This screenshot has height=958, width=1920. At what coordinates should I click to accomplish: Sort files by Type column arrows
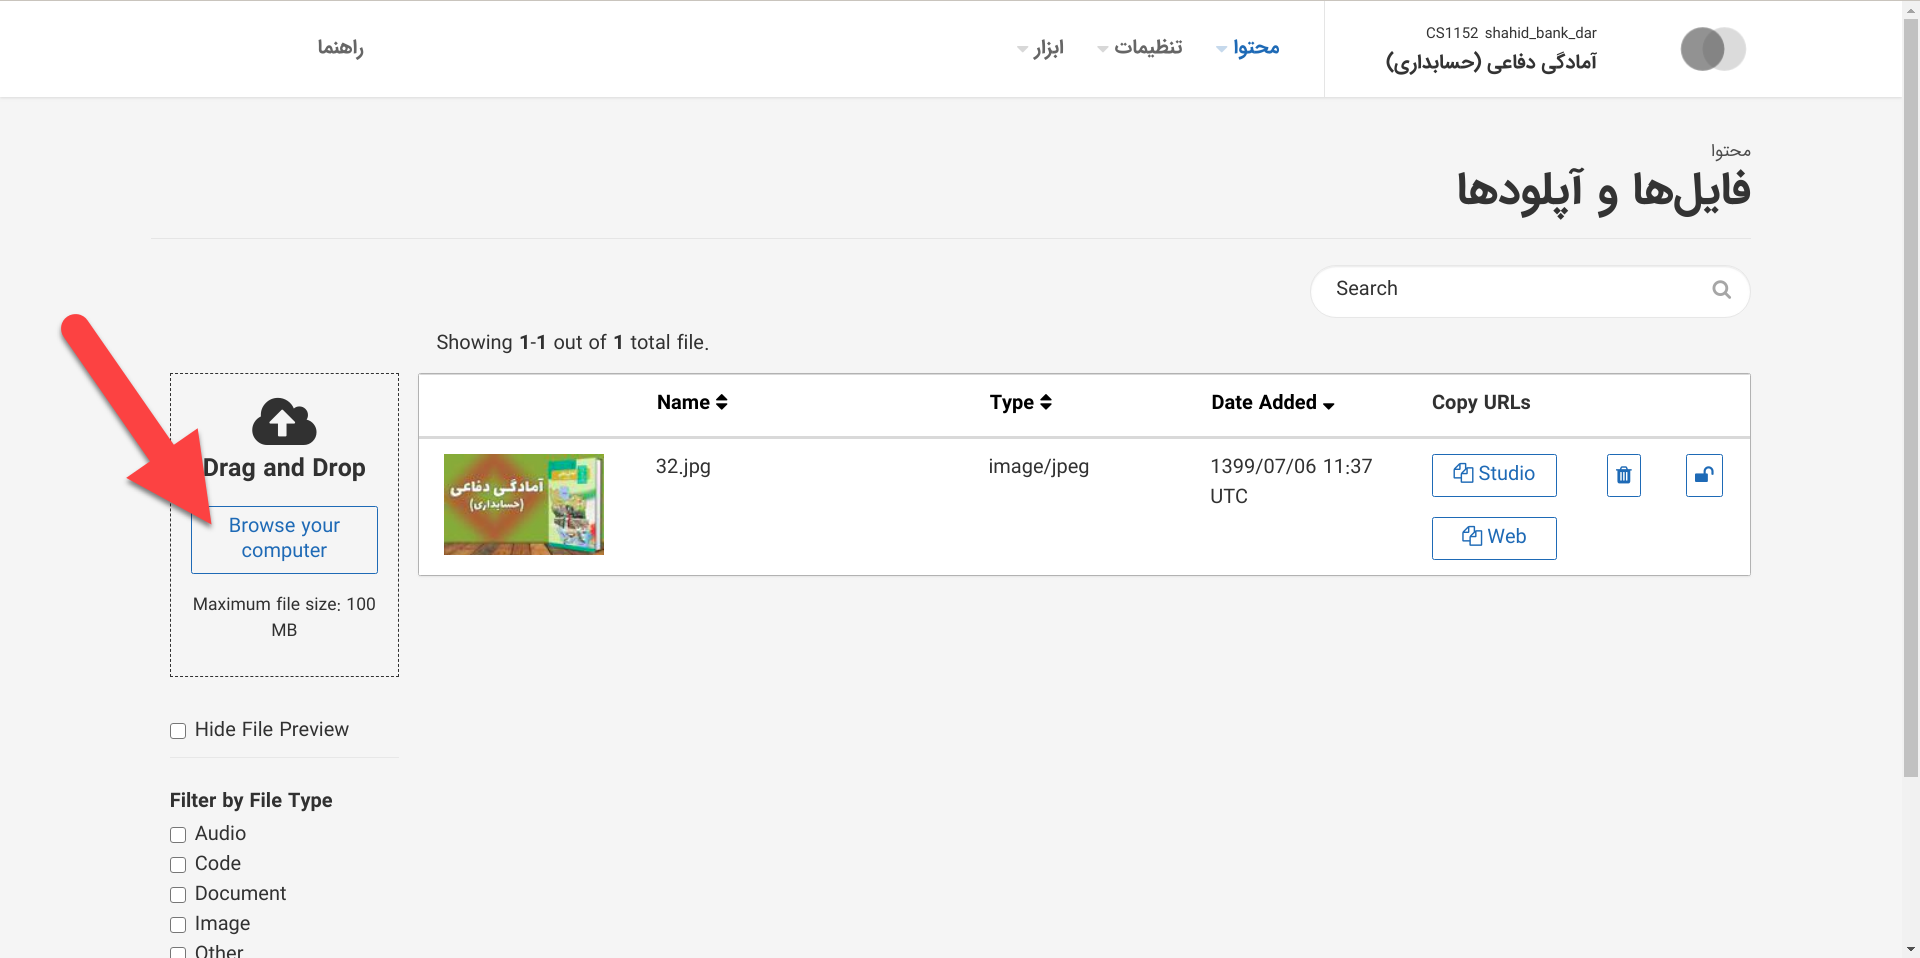click(1046, 402)
